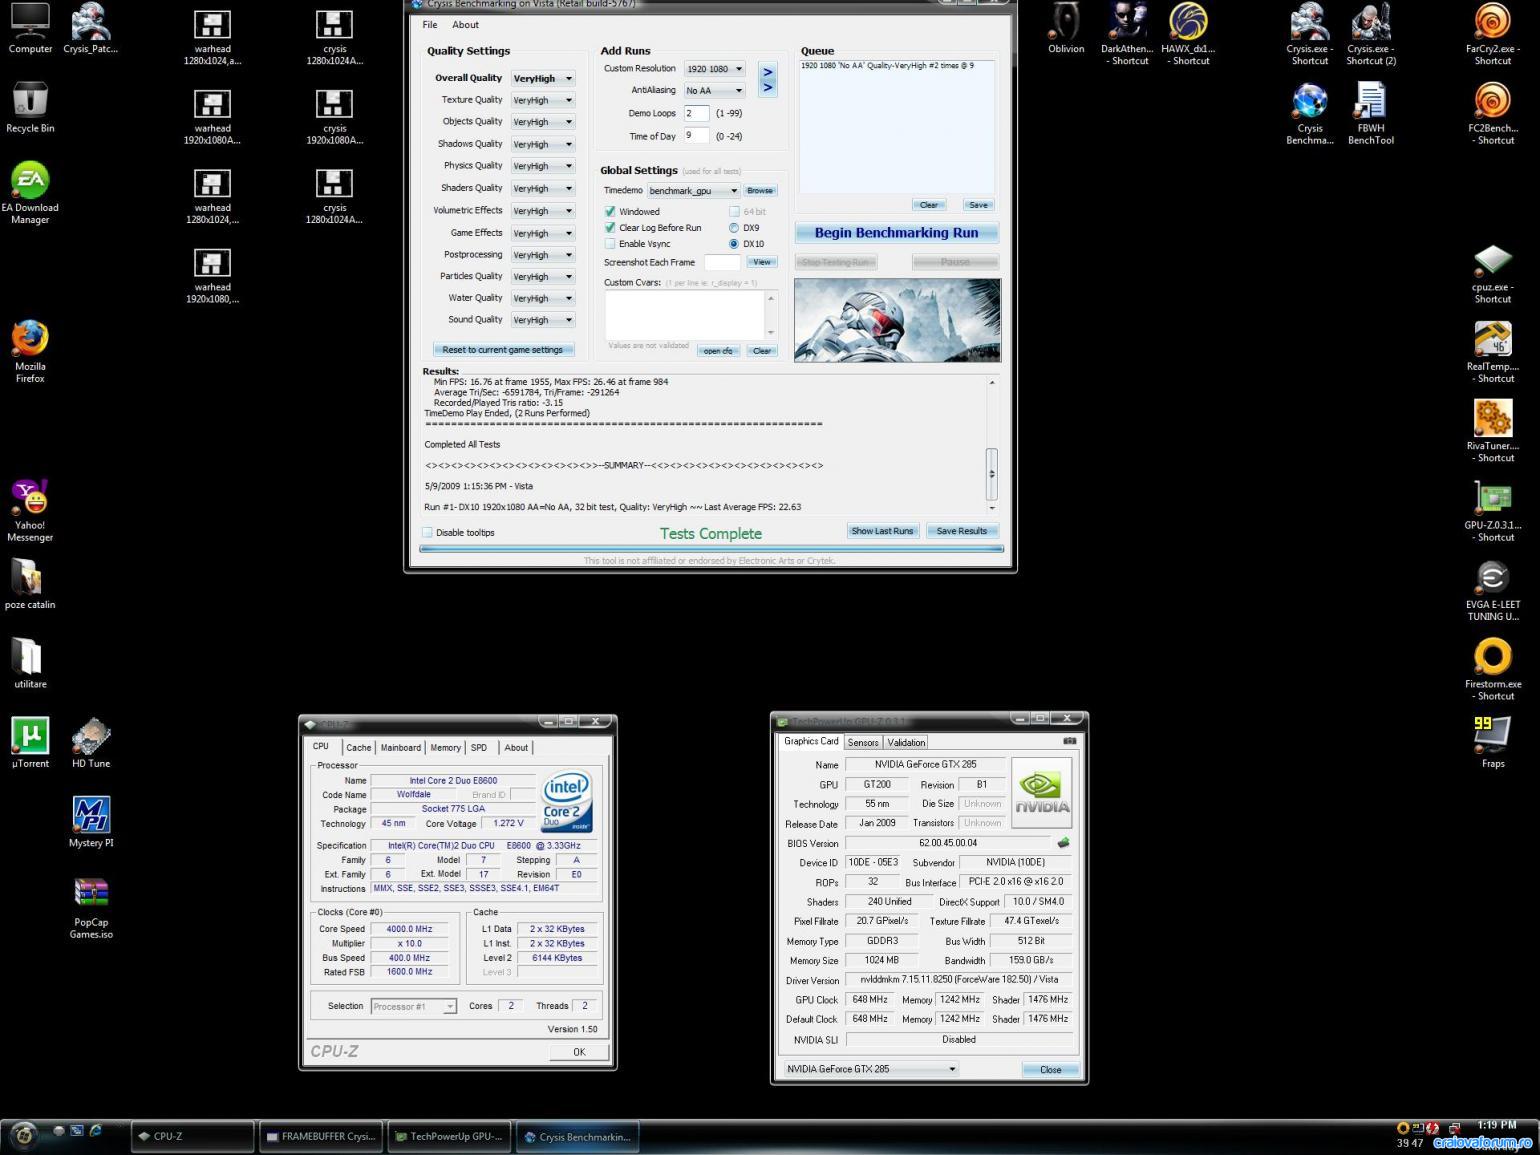The height and width of the screenshot is (1155, 1540).
Task: Click the Show Last Runs button
Action: [x=882, y=531]
